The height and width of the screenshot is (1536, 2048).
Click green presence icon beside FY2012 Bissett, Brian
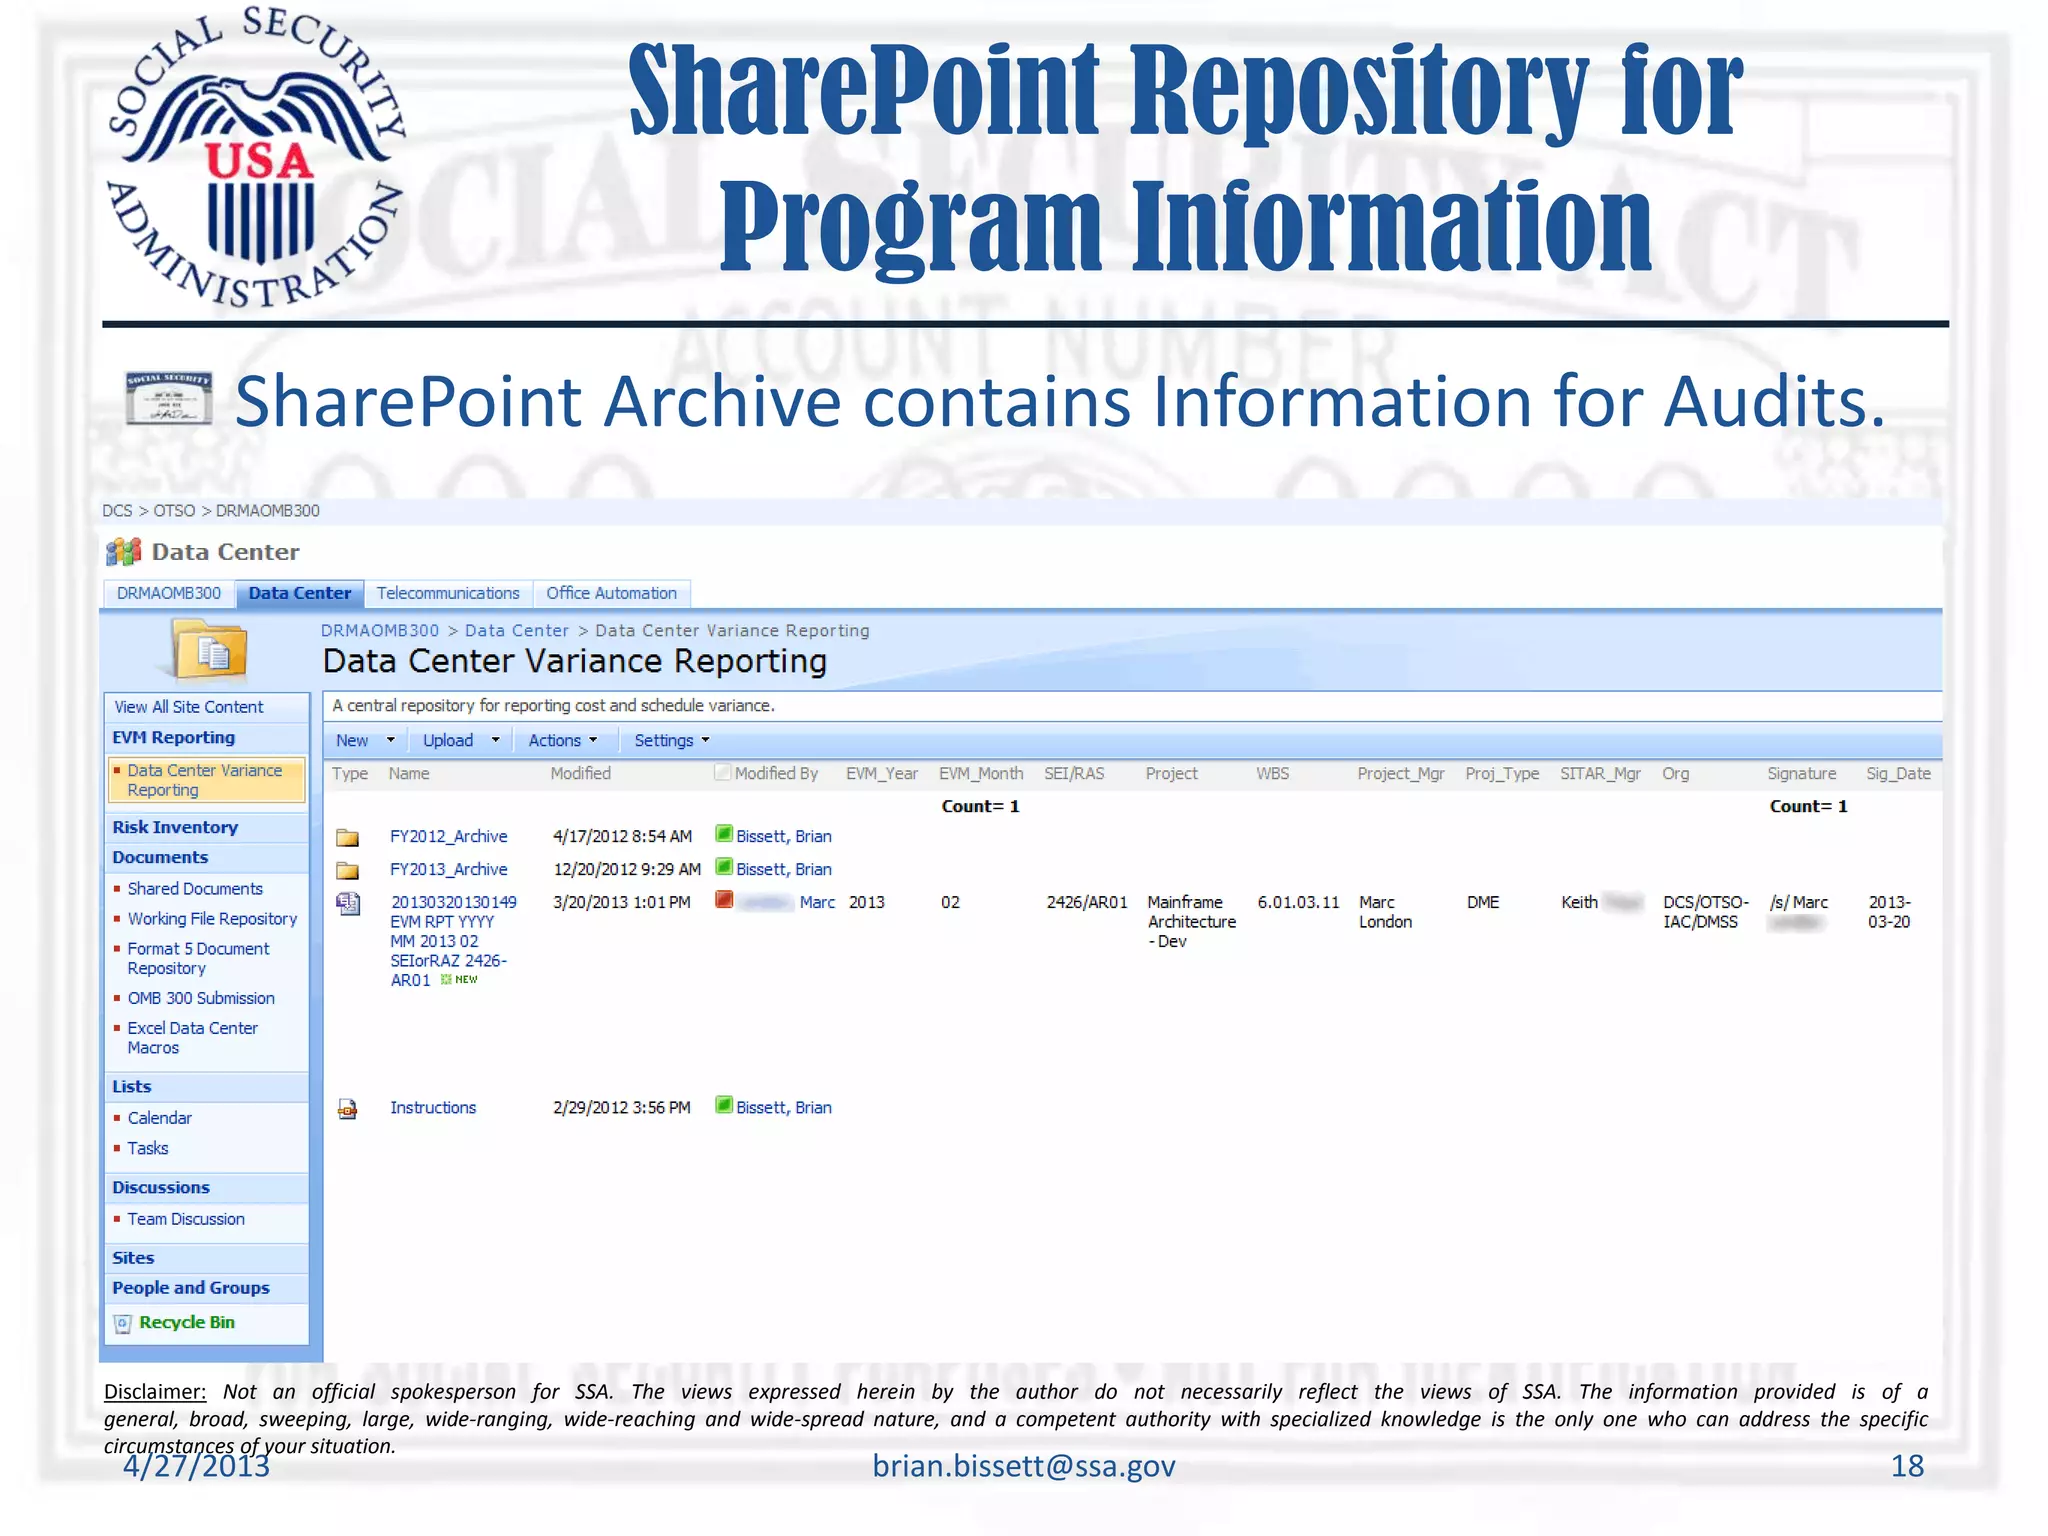coord(724,834)
